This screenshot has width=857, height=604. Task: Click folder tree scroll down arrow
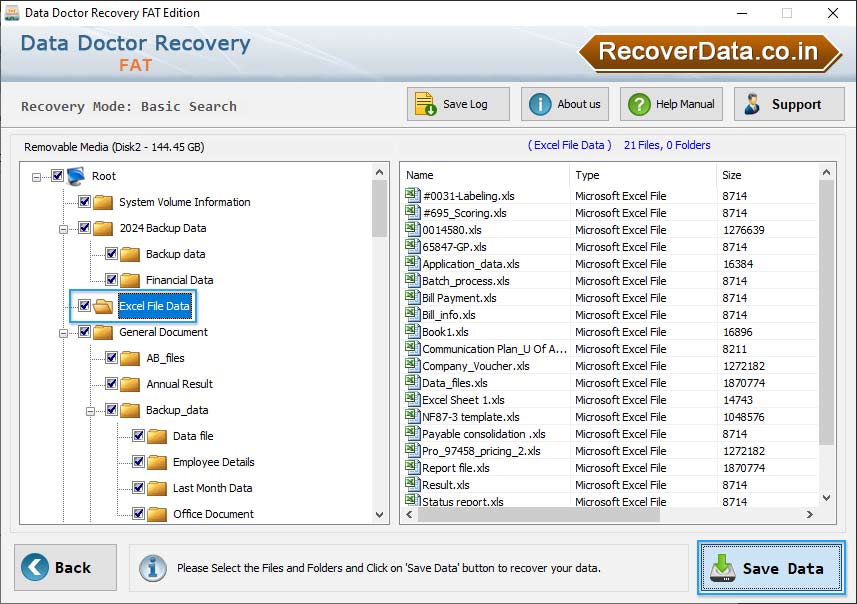379,515
